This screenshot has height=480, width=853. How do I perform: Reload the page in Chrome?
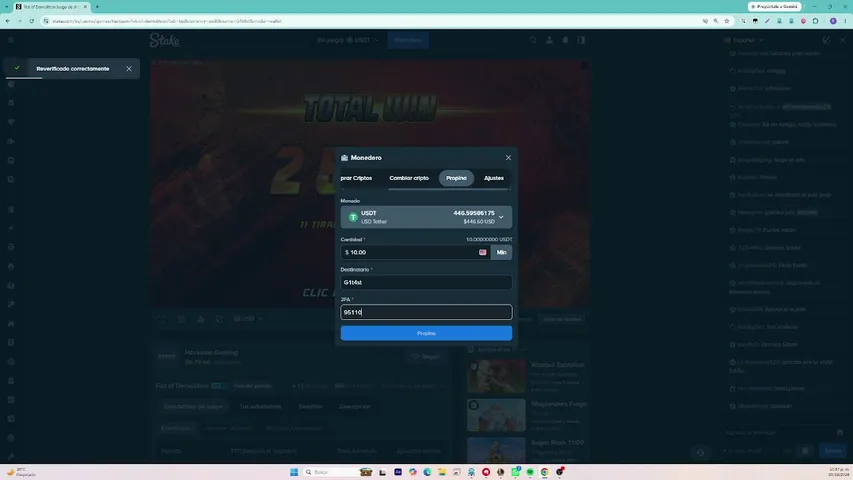point(32,21)
